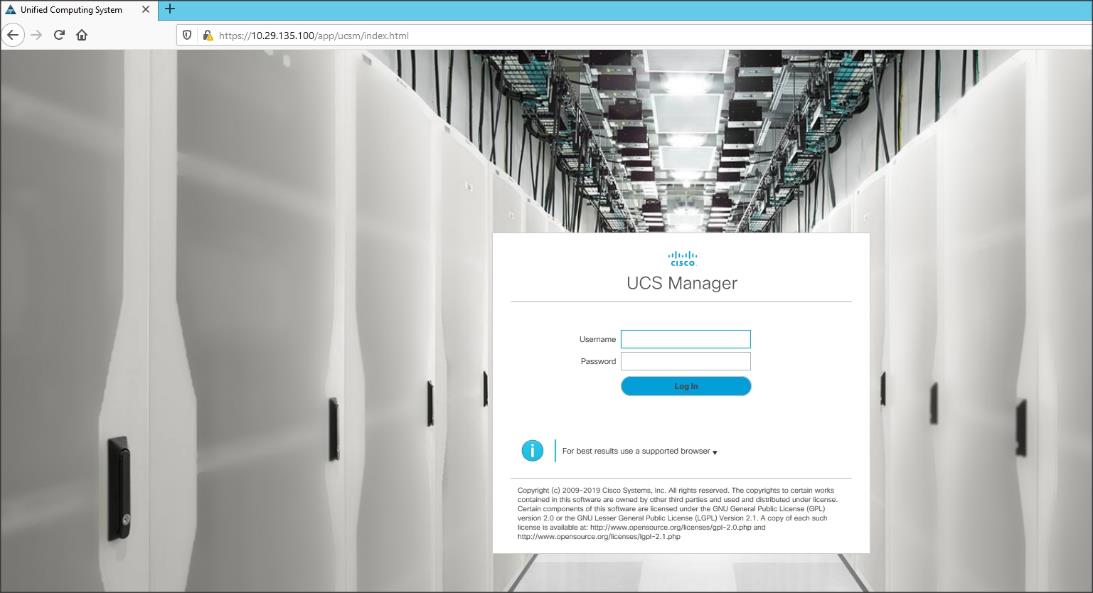Click the tracking protection shield icon
The image size is (1093, 593).
click(187, 35)
